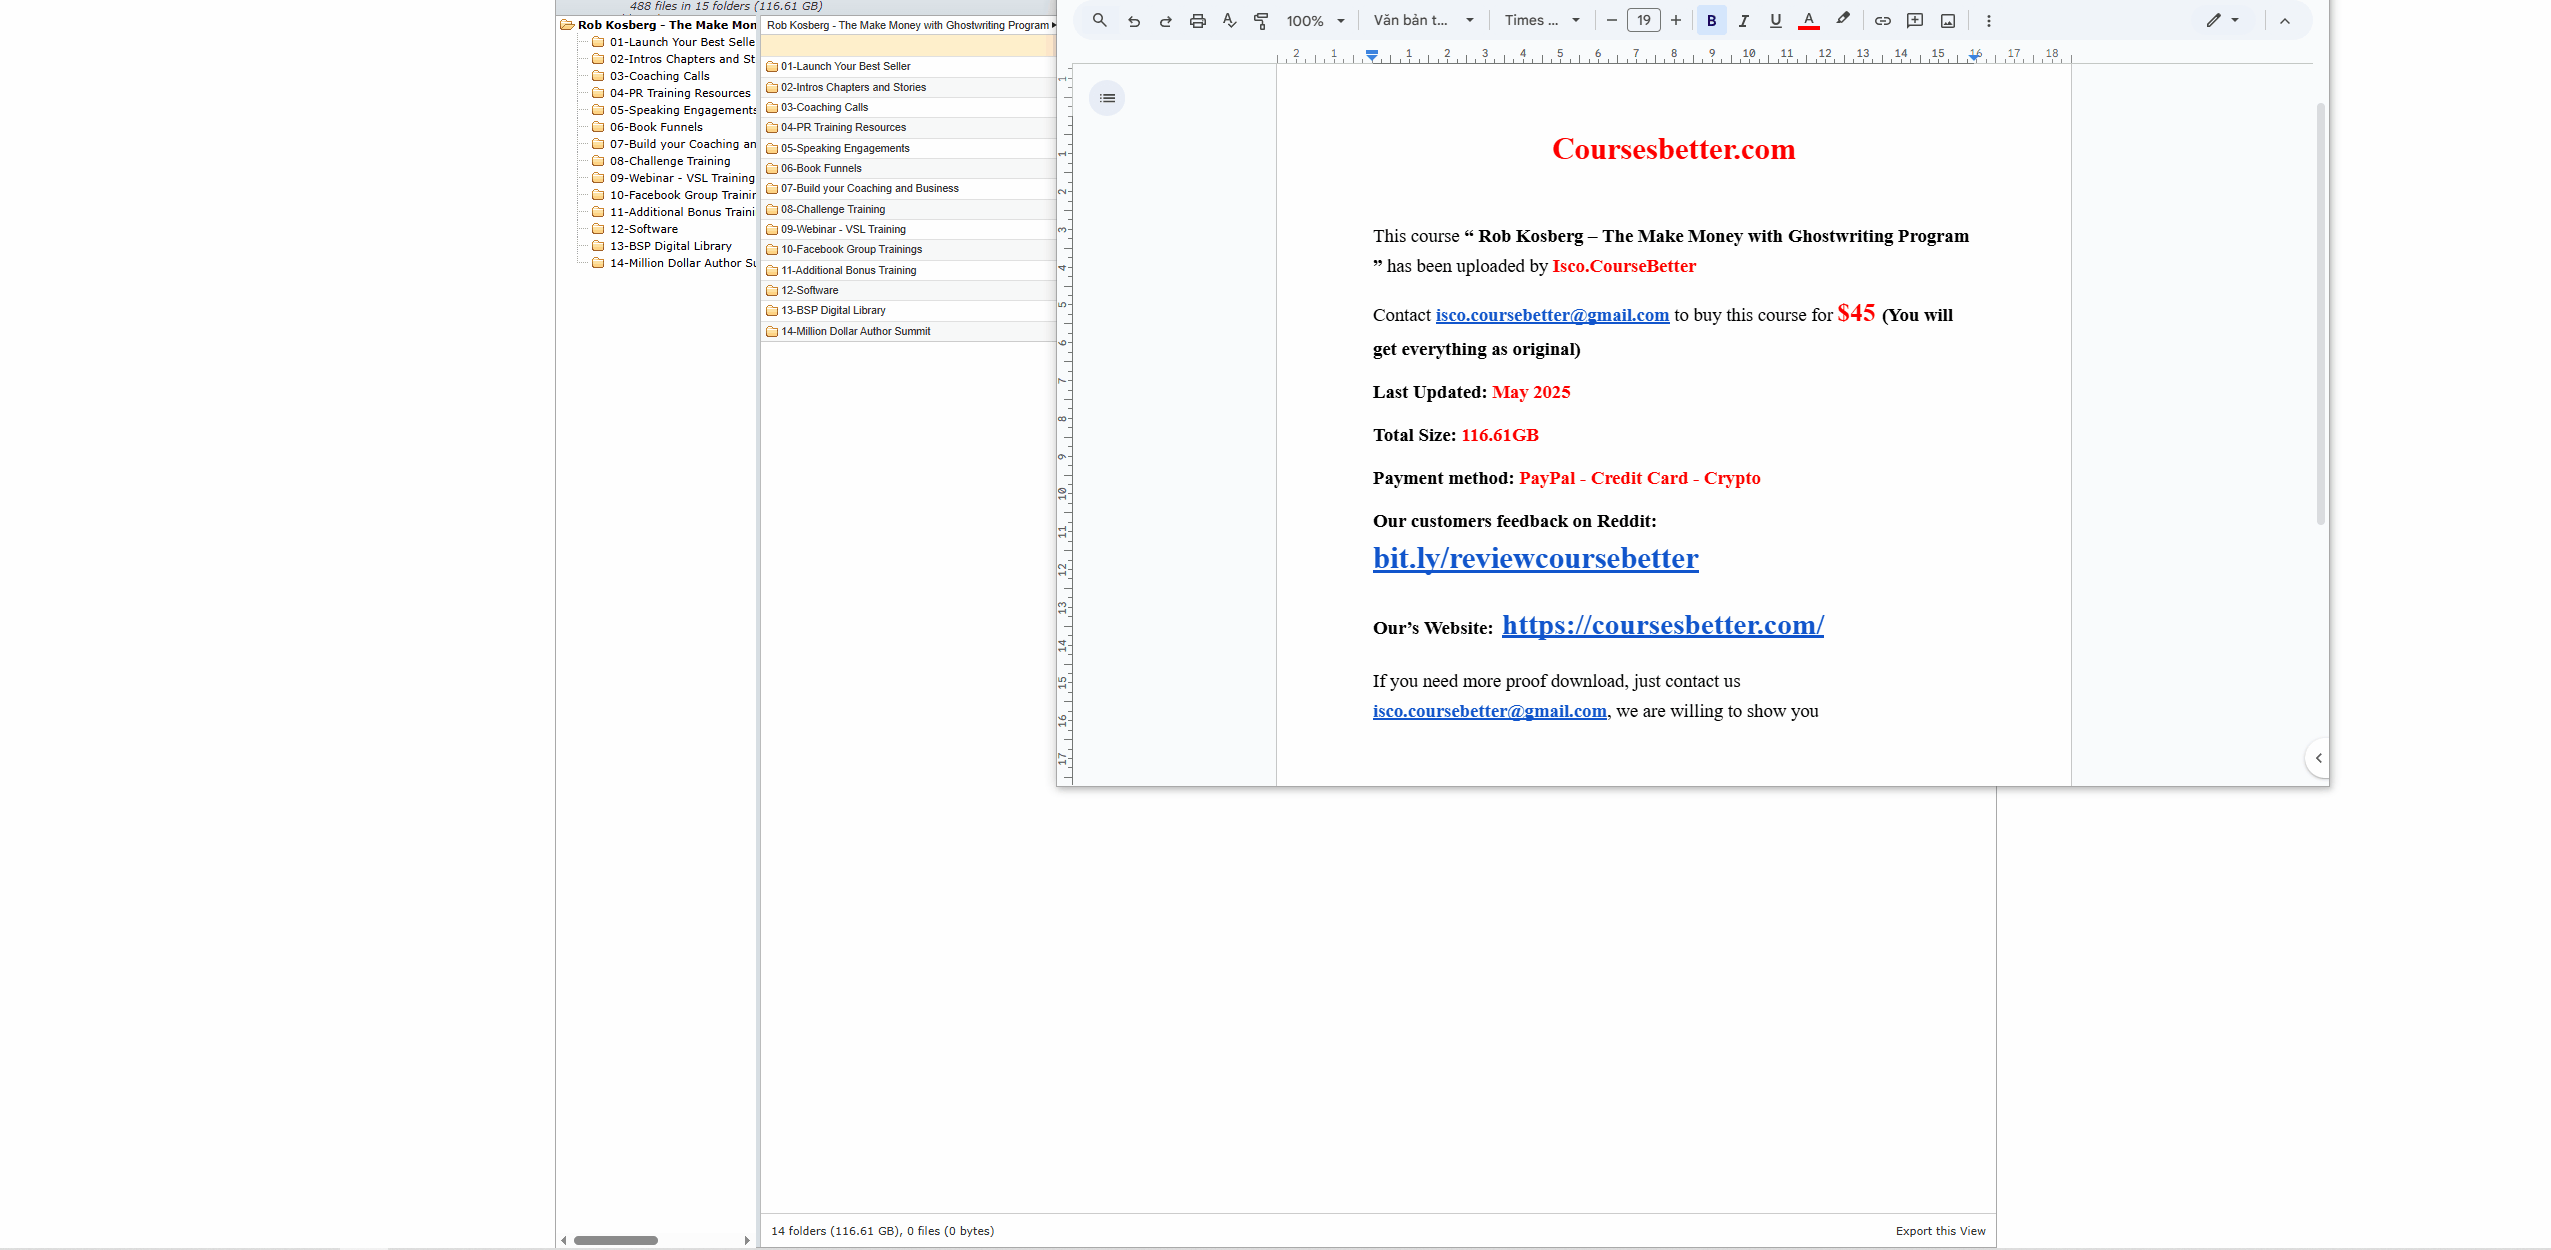This screenshot has width=2551, height=1250.
Task: Run spelling and grammar check
Action: 1230,20
